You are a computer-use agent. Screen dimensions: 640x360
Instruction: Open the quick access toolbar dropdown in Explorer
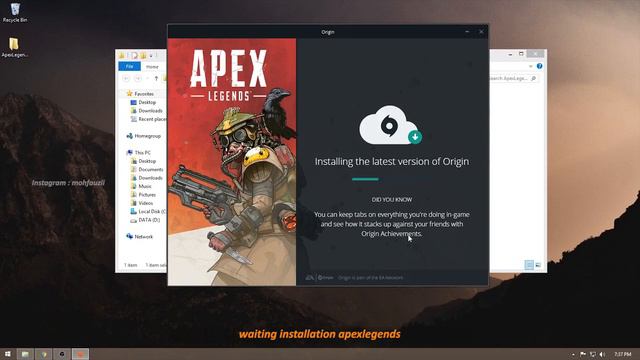click(151, 55)
